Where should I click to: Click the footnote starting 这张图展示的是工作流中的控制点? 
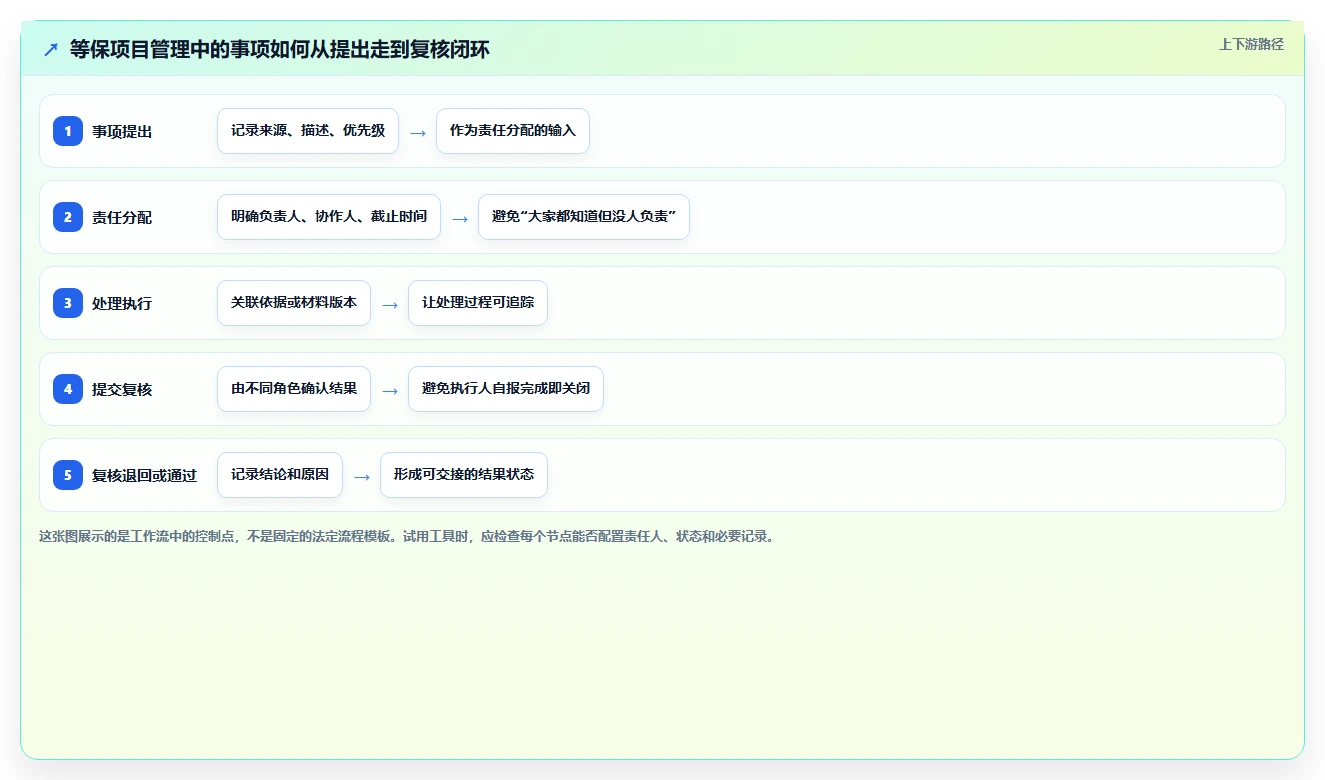pos(408,536)
